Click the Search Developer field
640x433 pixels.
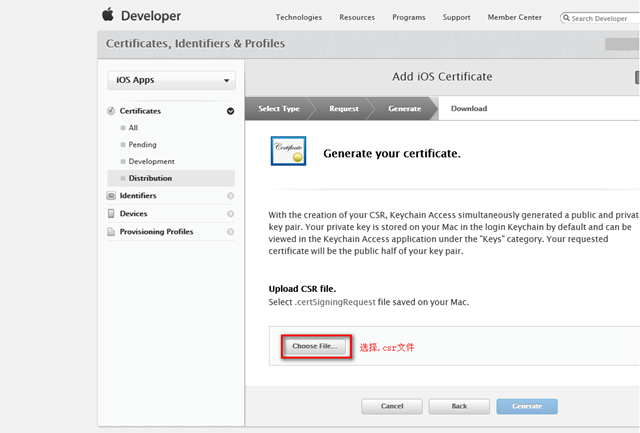(x=605, y=18)
